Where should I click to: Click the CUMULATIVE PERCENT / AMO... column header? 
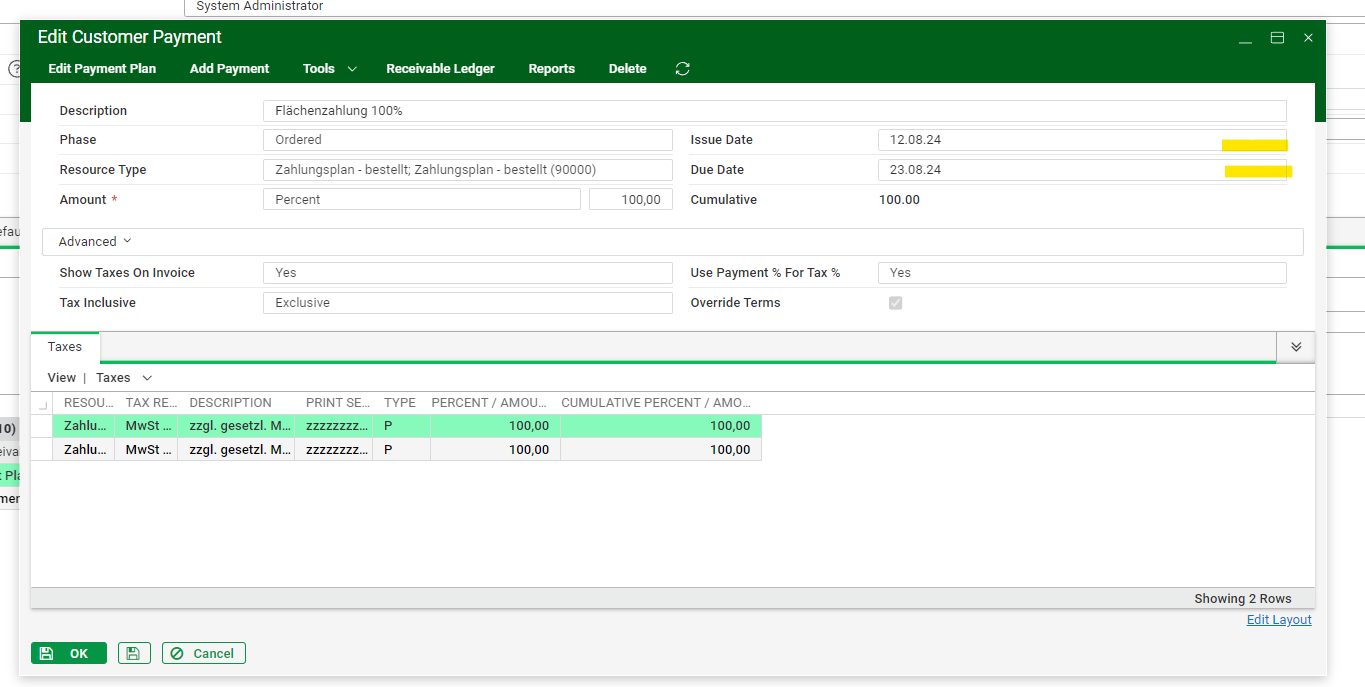click(661, 403)
